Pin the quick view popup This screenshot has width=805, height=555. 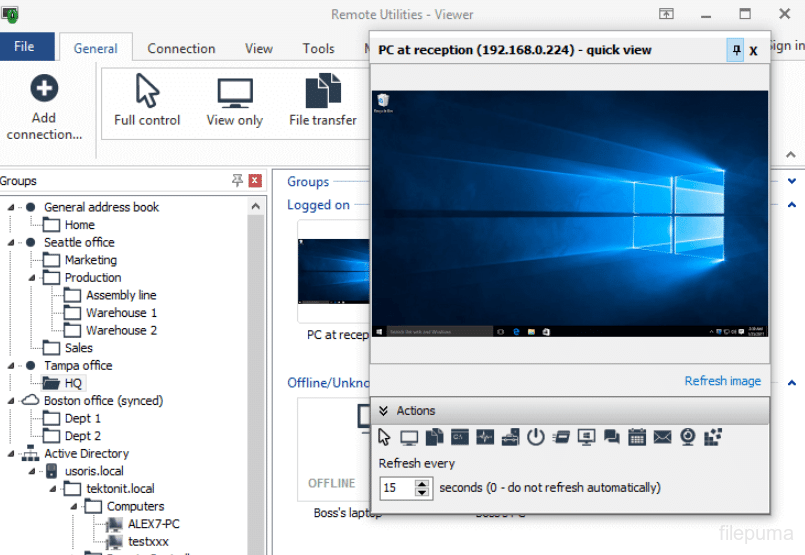pos(736,50)
